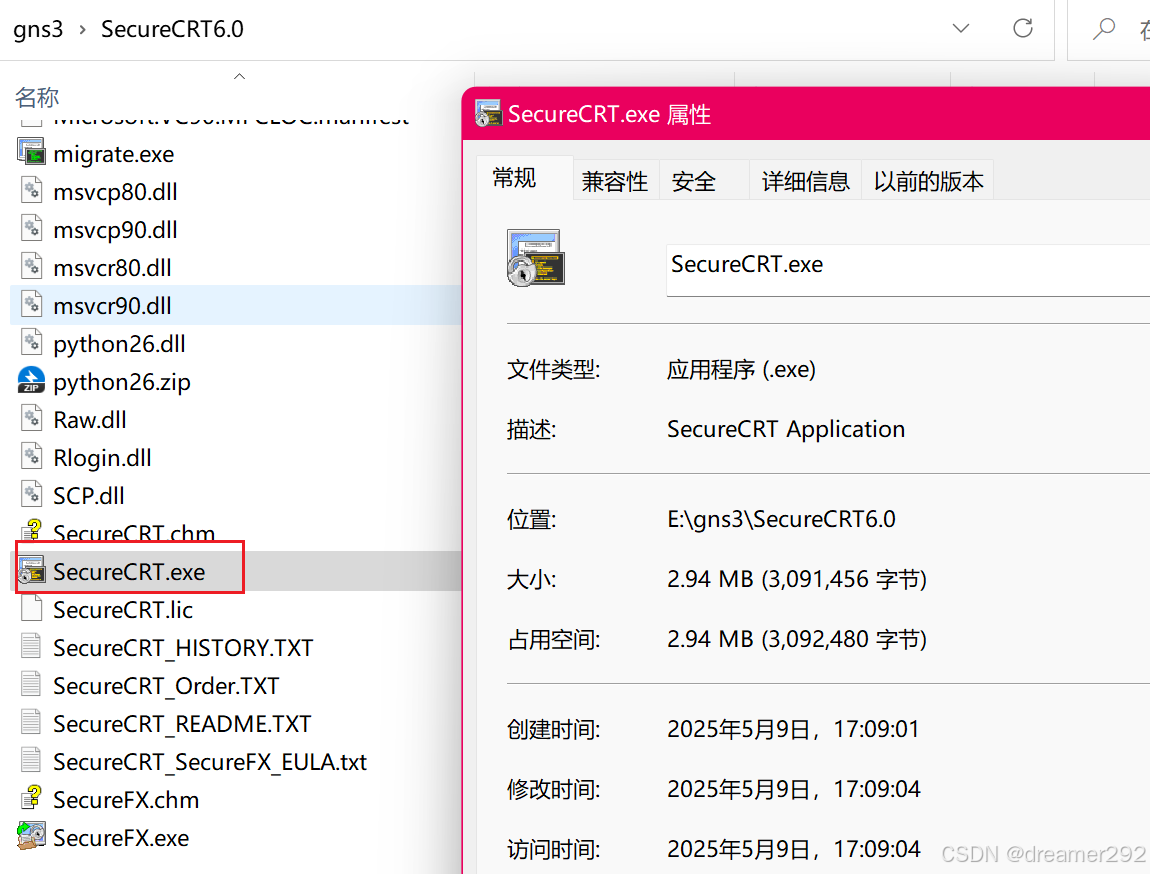Image resolution: width=1150 pixels, height=874 pixels.
Task: Select the SecureCRT.lic file name
Action: point(122,610)
